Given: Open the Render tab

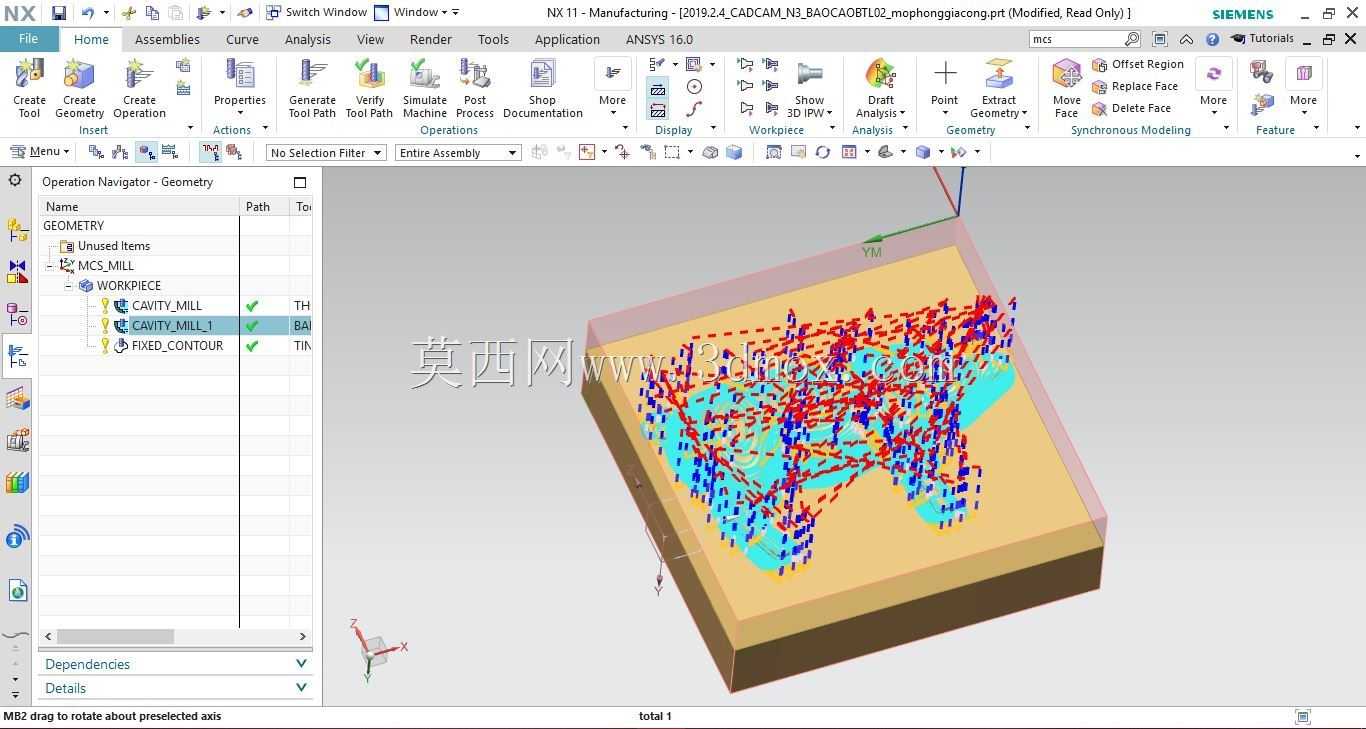Looking at the screenshot, I should click(431, 40).
